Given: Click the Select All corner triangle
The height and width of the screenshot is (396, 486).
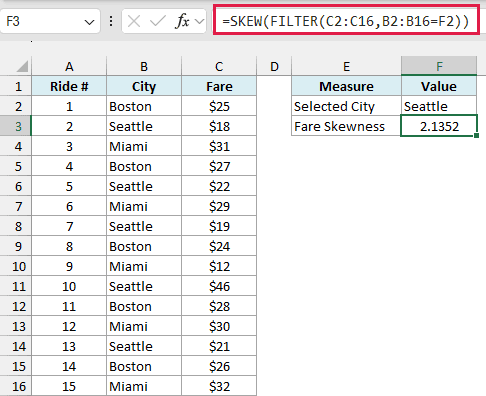Looking at the screenshot, I should [x=22, y=66].
